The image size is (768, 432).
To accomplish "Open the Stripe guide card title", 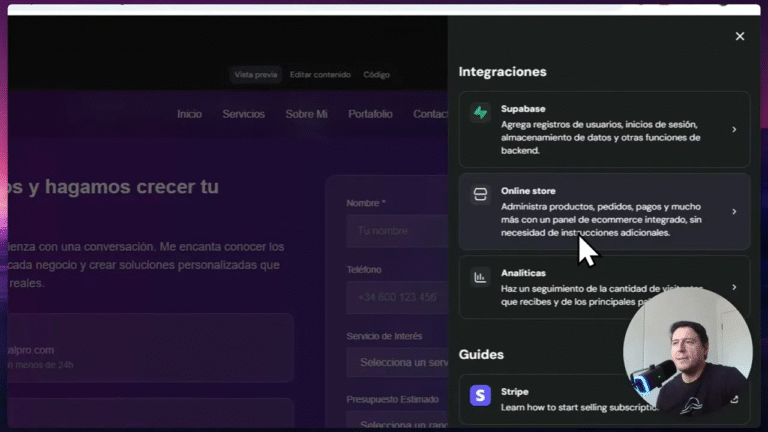I will [x=515, y=392].
